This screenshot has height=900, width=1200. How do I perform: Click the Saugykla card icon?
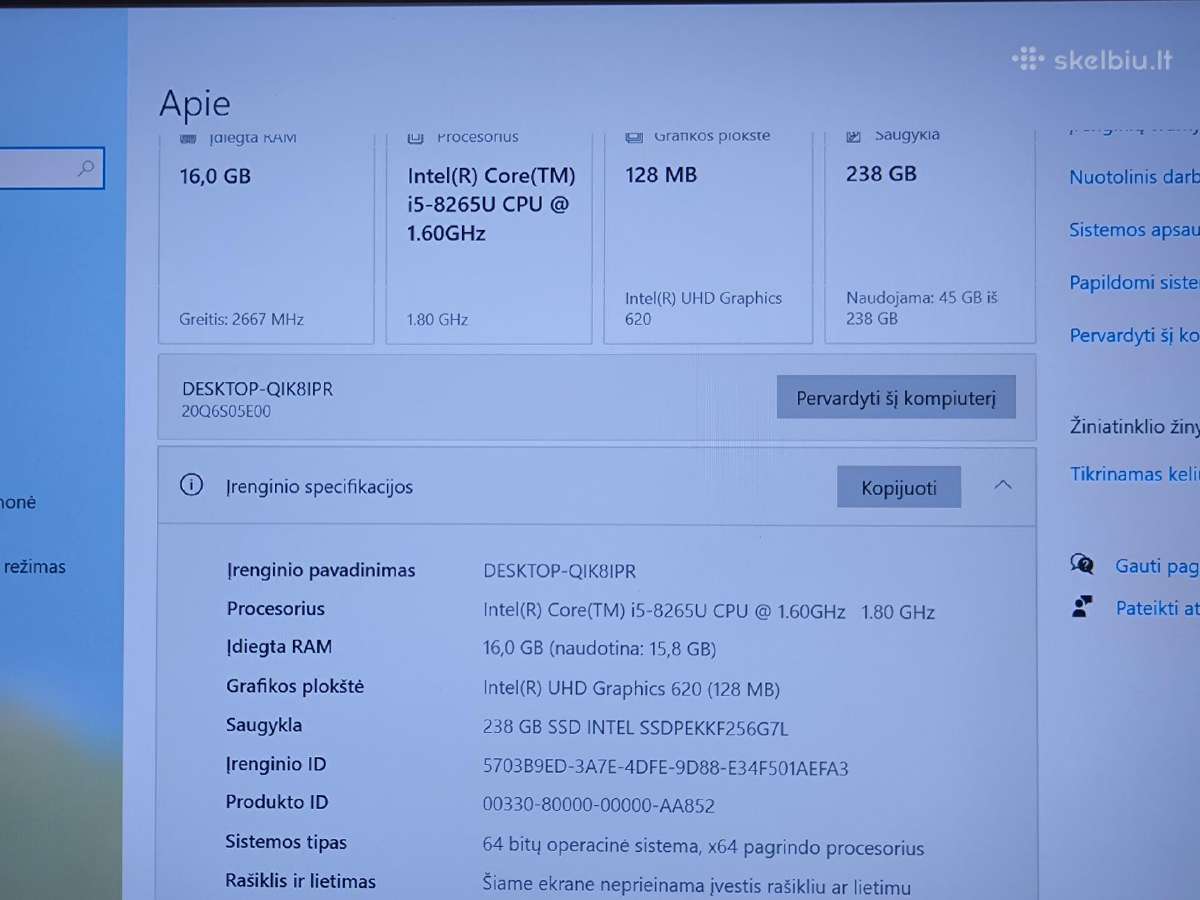click(x=853, y=135)
